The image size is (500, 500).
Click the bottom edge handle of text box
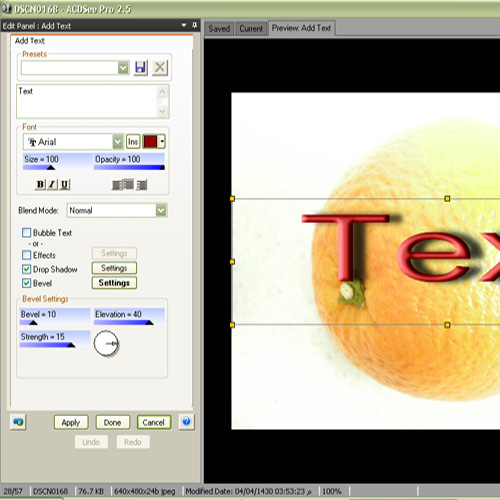(447, 325)
